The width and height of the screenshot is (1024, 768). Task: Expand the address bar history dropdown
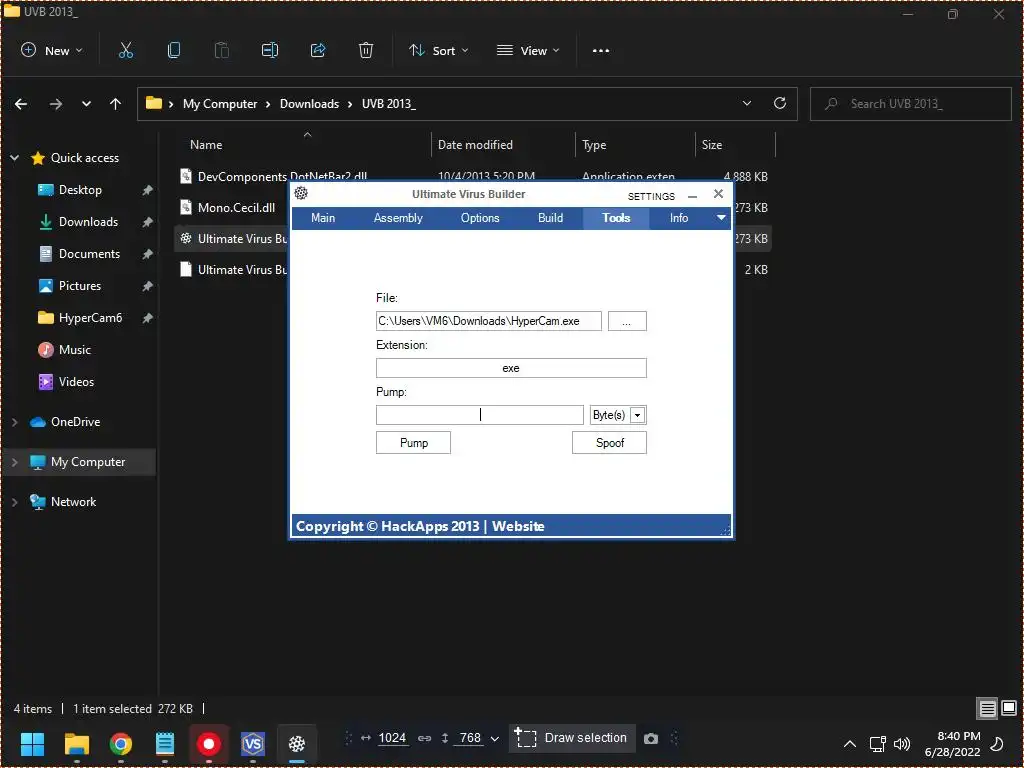pos(746,103)
